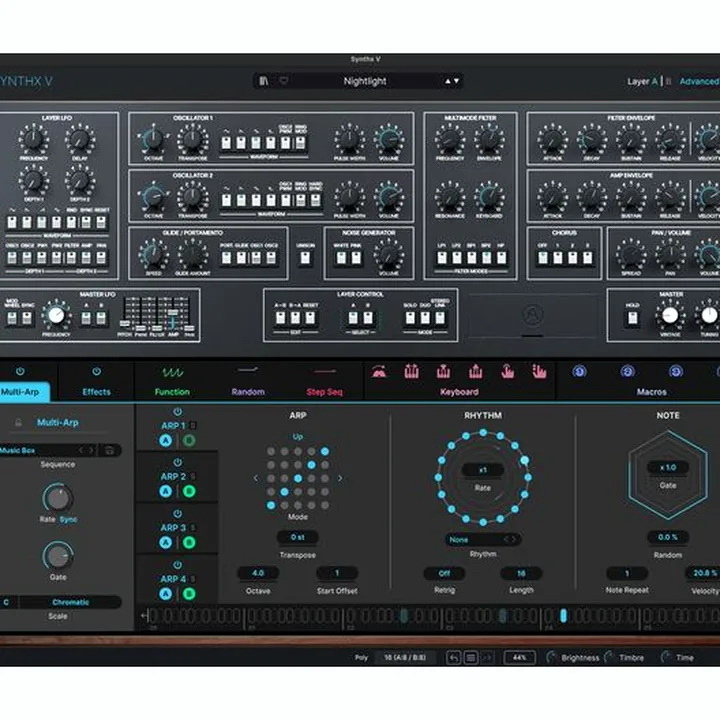Viewport: 720px width, 720px height.
Task: Go to previous arp mode with left chevron
Action: pos(256,478)
